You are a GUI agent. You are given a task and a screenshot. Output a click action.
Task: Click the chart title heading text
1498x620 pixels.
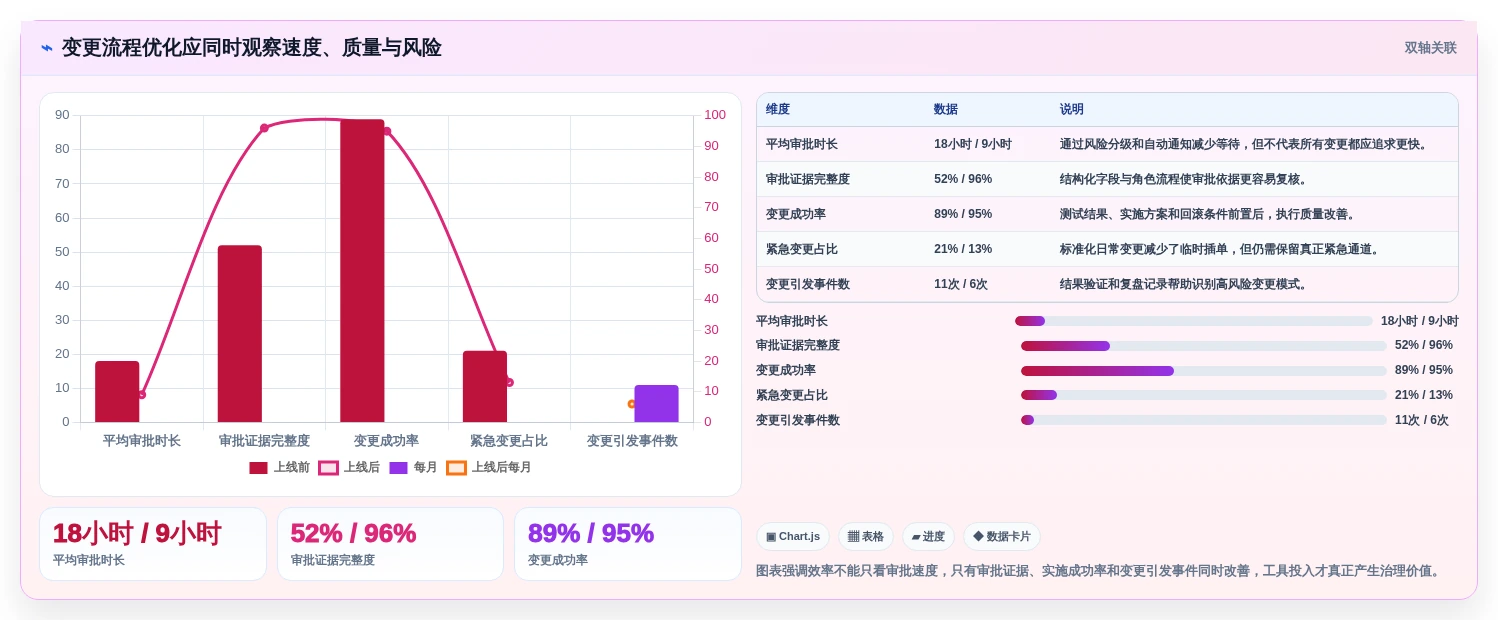(x=252, y=48)
